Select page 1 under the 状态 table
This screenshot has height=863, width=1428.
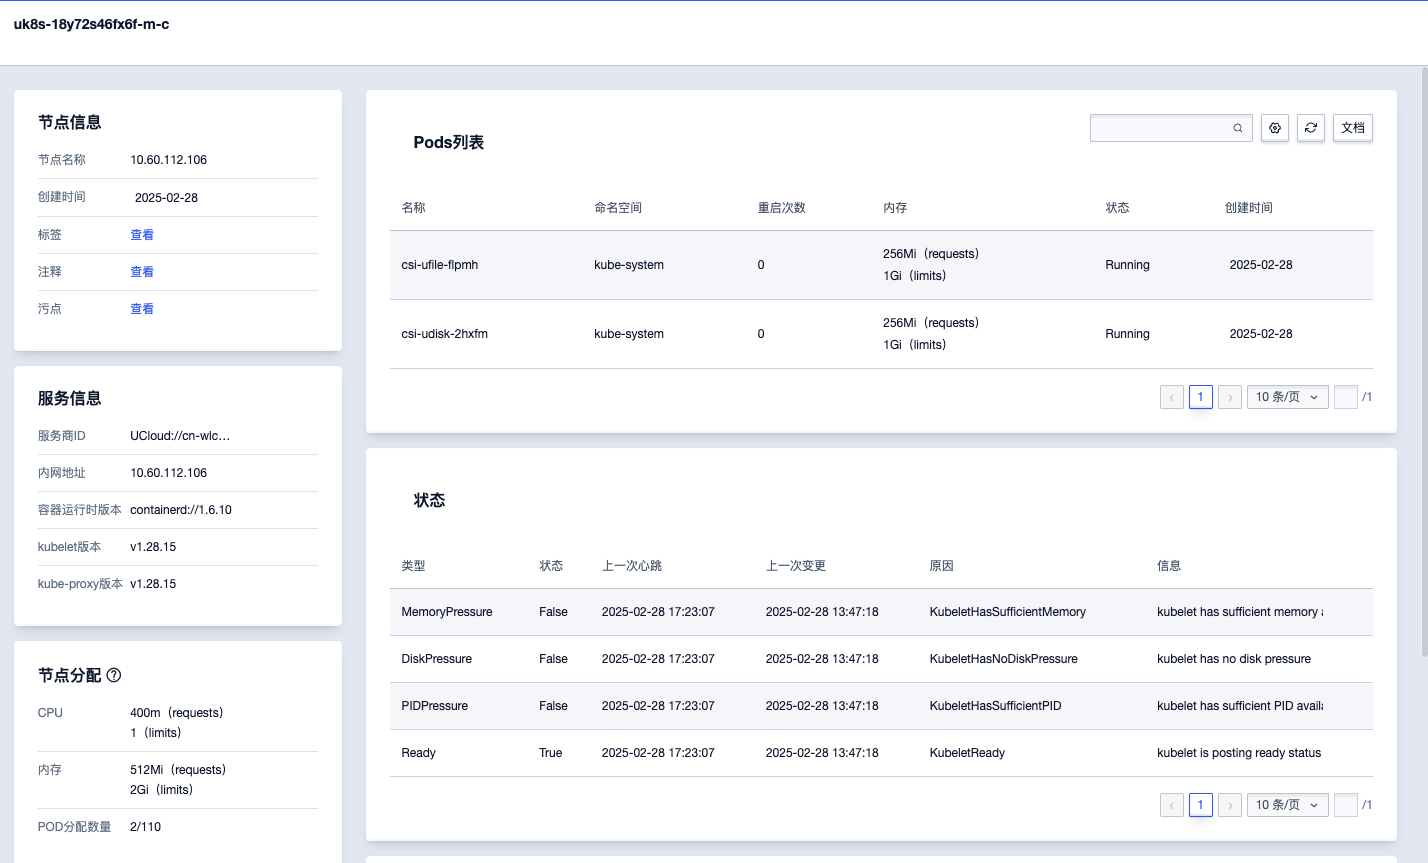click(x=1200, y=805)
